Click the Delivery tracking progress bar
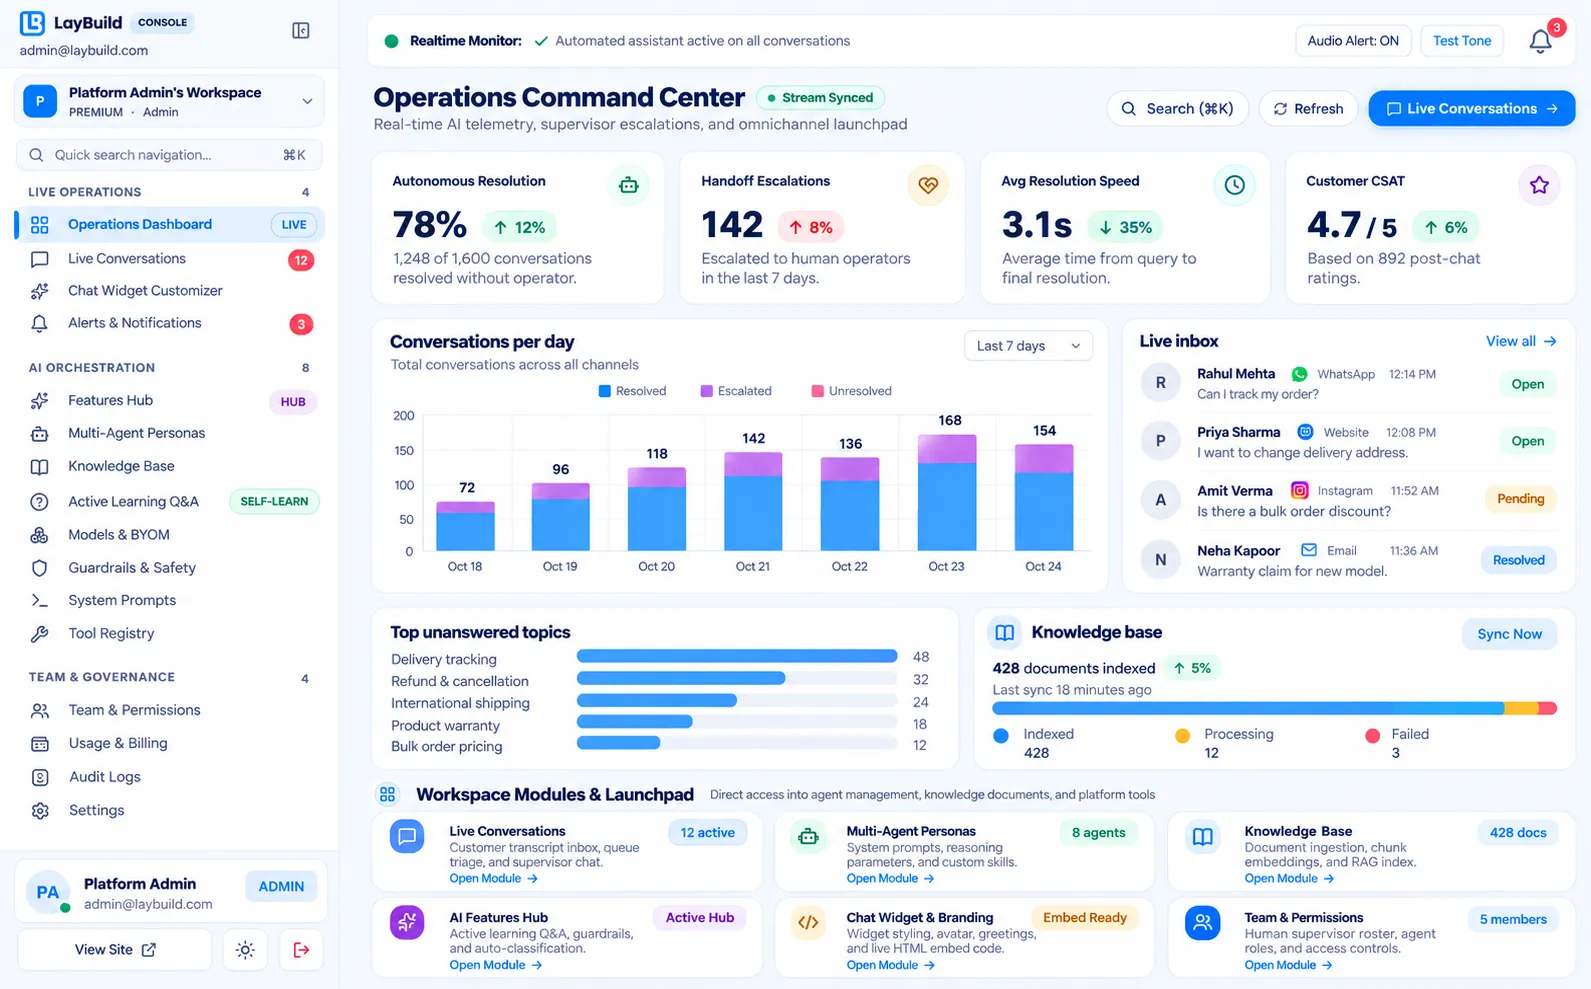This screenshot has height=989, width=1591. (x=737, y=657)
